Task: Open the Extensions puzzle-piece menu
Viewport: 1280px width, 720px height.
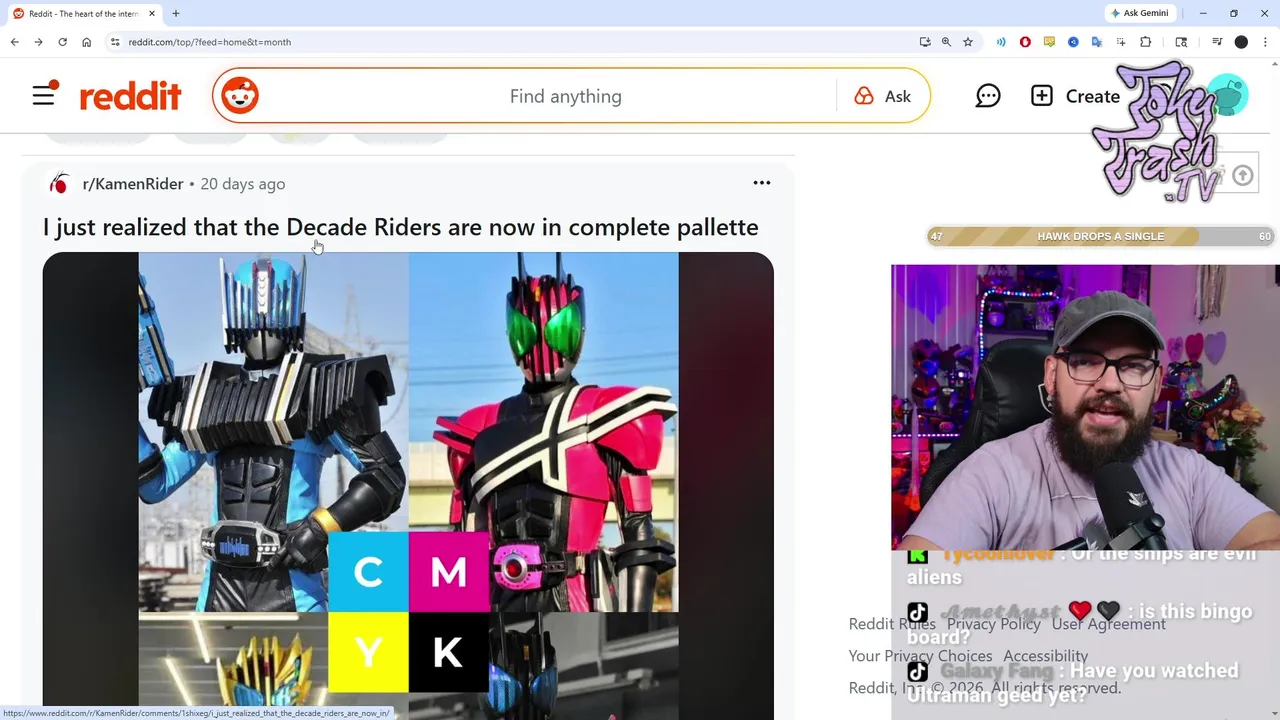Action: pos(1146,42)
